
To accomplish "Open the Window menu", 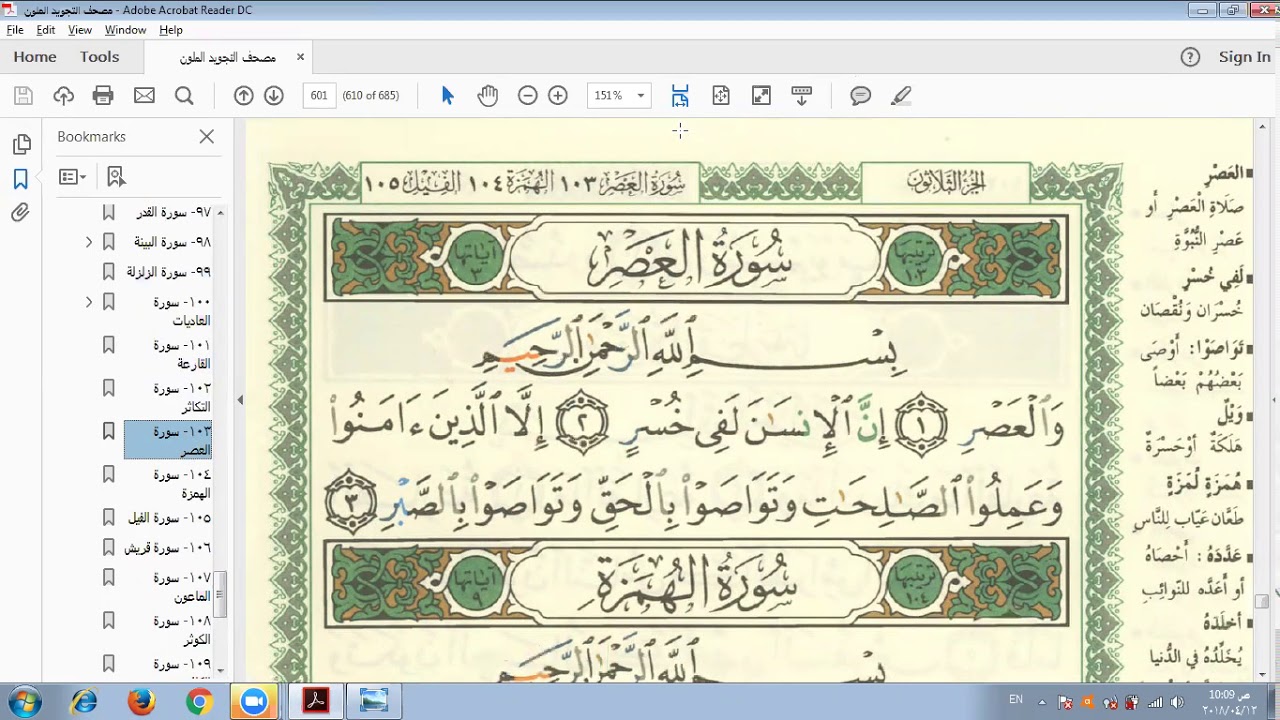I will (126, 30).
